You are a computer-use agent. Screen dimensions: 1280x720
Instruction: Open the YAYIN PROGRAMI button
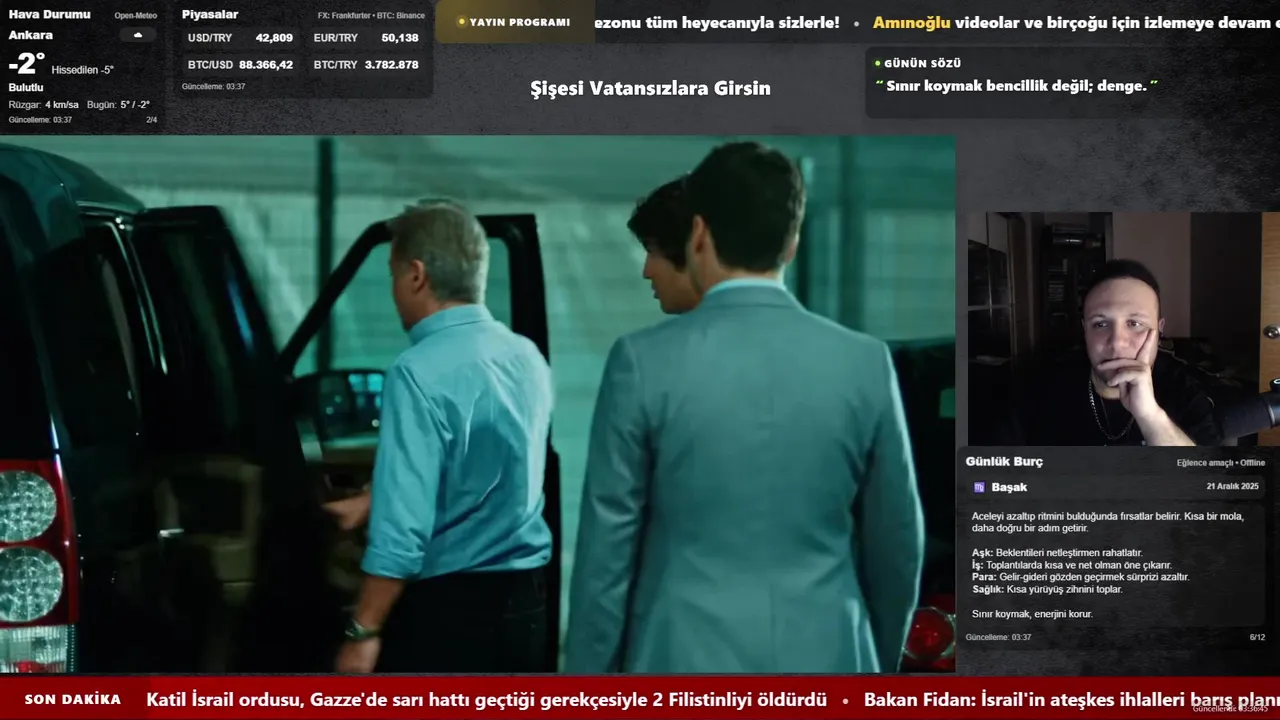[x=514, y=22]
